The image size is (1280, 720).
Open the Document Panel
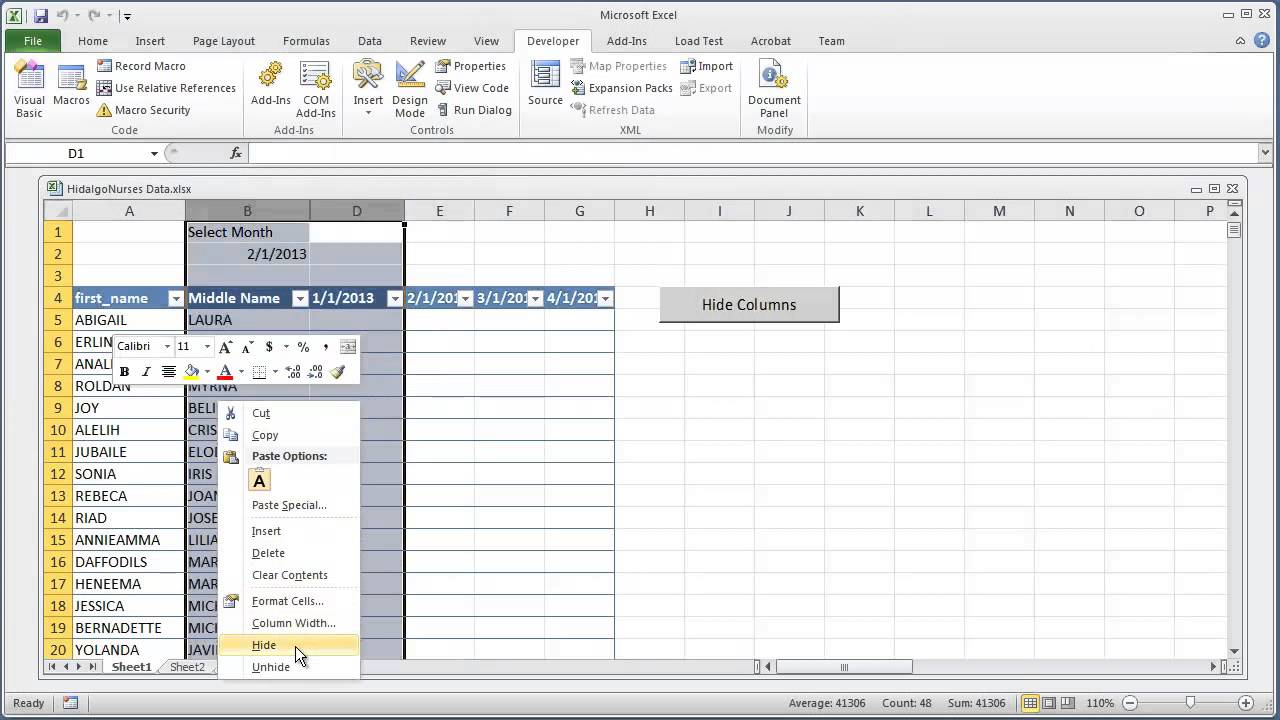[774, 90]
